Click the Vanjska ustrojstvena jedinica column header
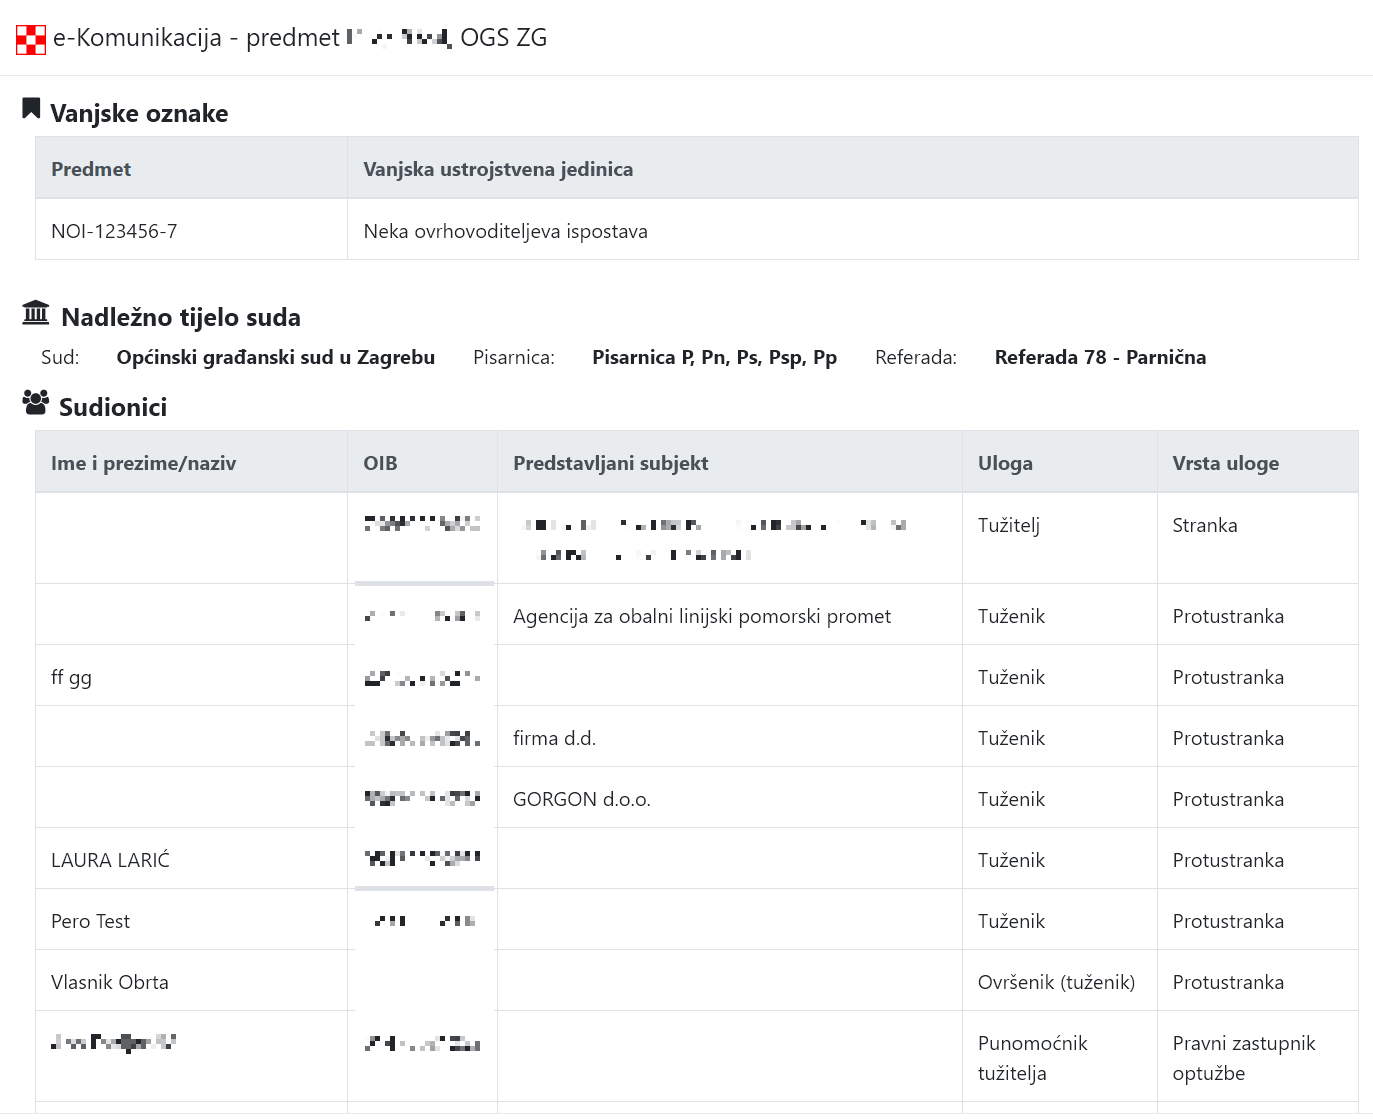The width and height of the screenshot is (1373, 1119). pos(498,169)
